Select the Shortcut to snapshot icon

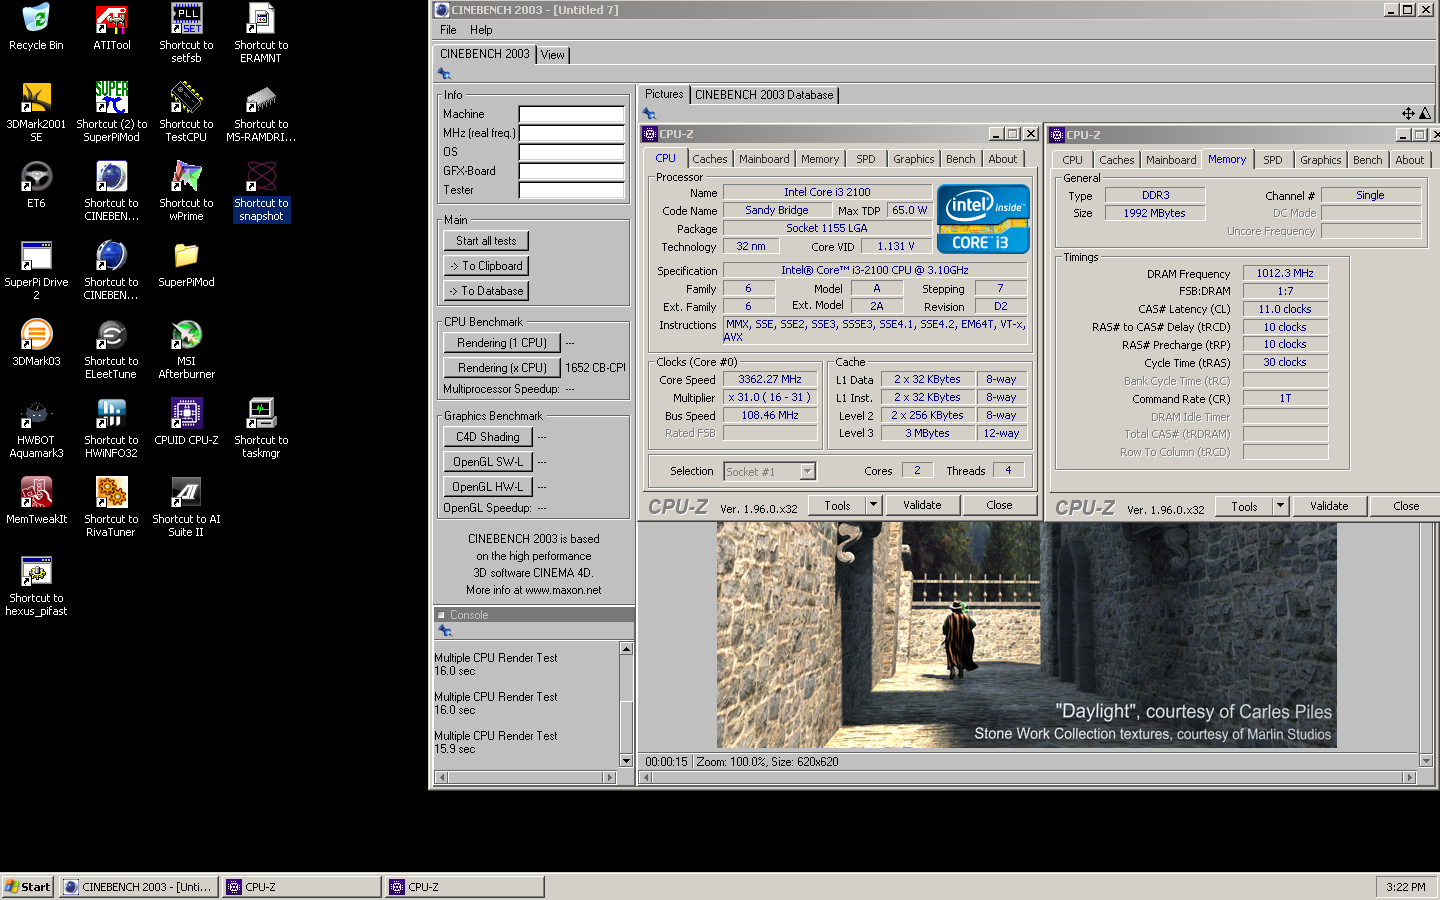pos(261,191)
